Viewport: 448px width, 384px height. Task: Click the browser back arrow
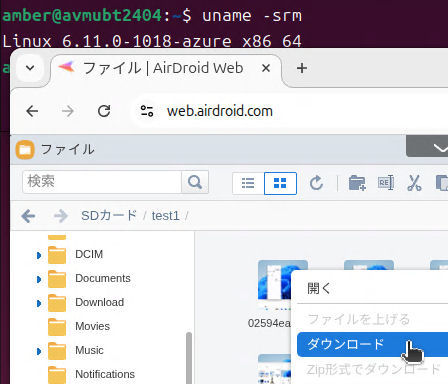point(32,111)
